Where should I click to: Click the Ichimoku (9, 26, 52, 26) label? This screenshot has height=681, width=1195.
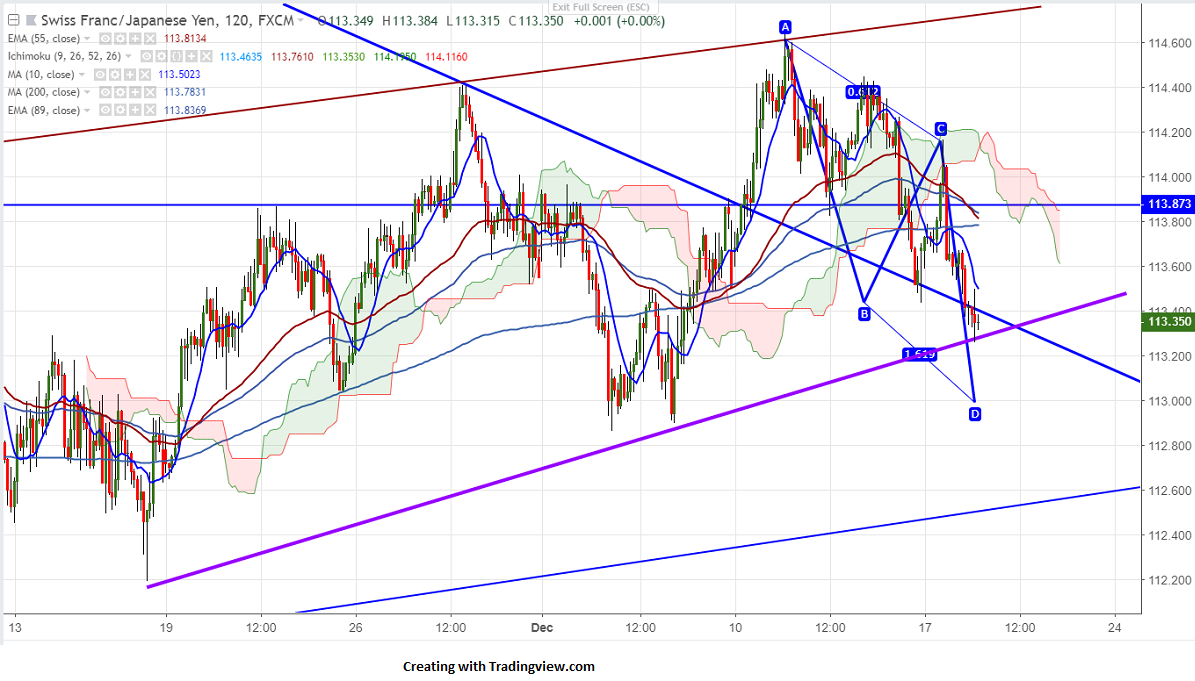(x=64, y=56)
